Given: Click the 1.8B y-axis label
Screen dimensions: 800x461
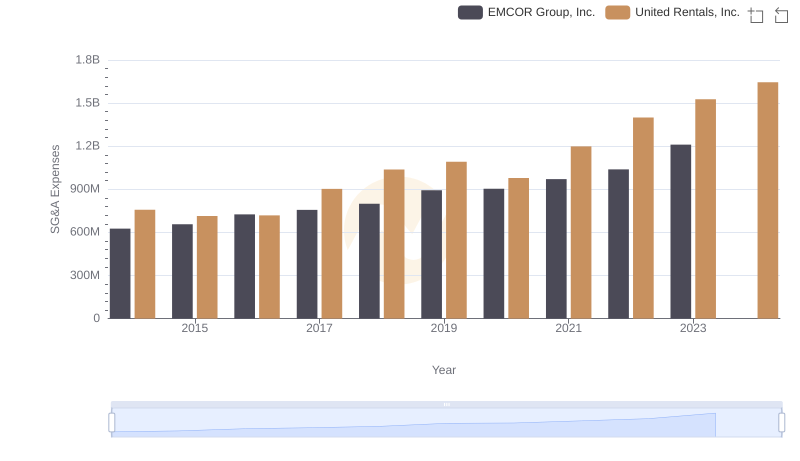Looking at the screenshot, I should [x=88, y=60].
